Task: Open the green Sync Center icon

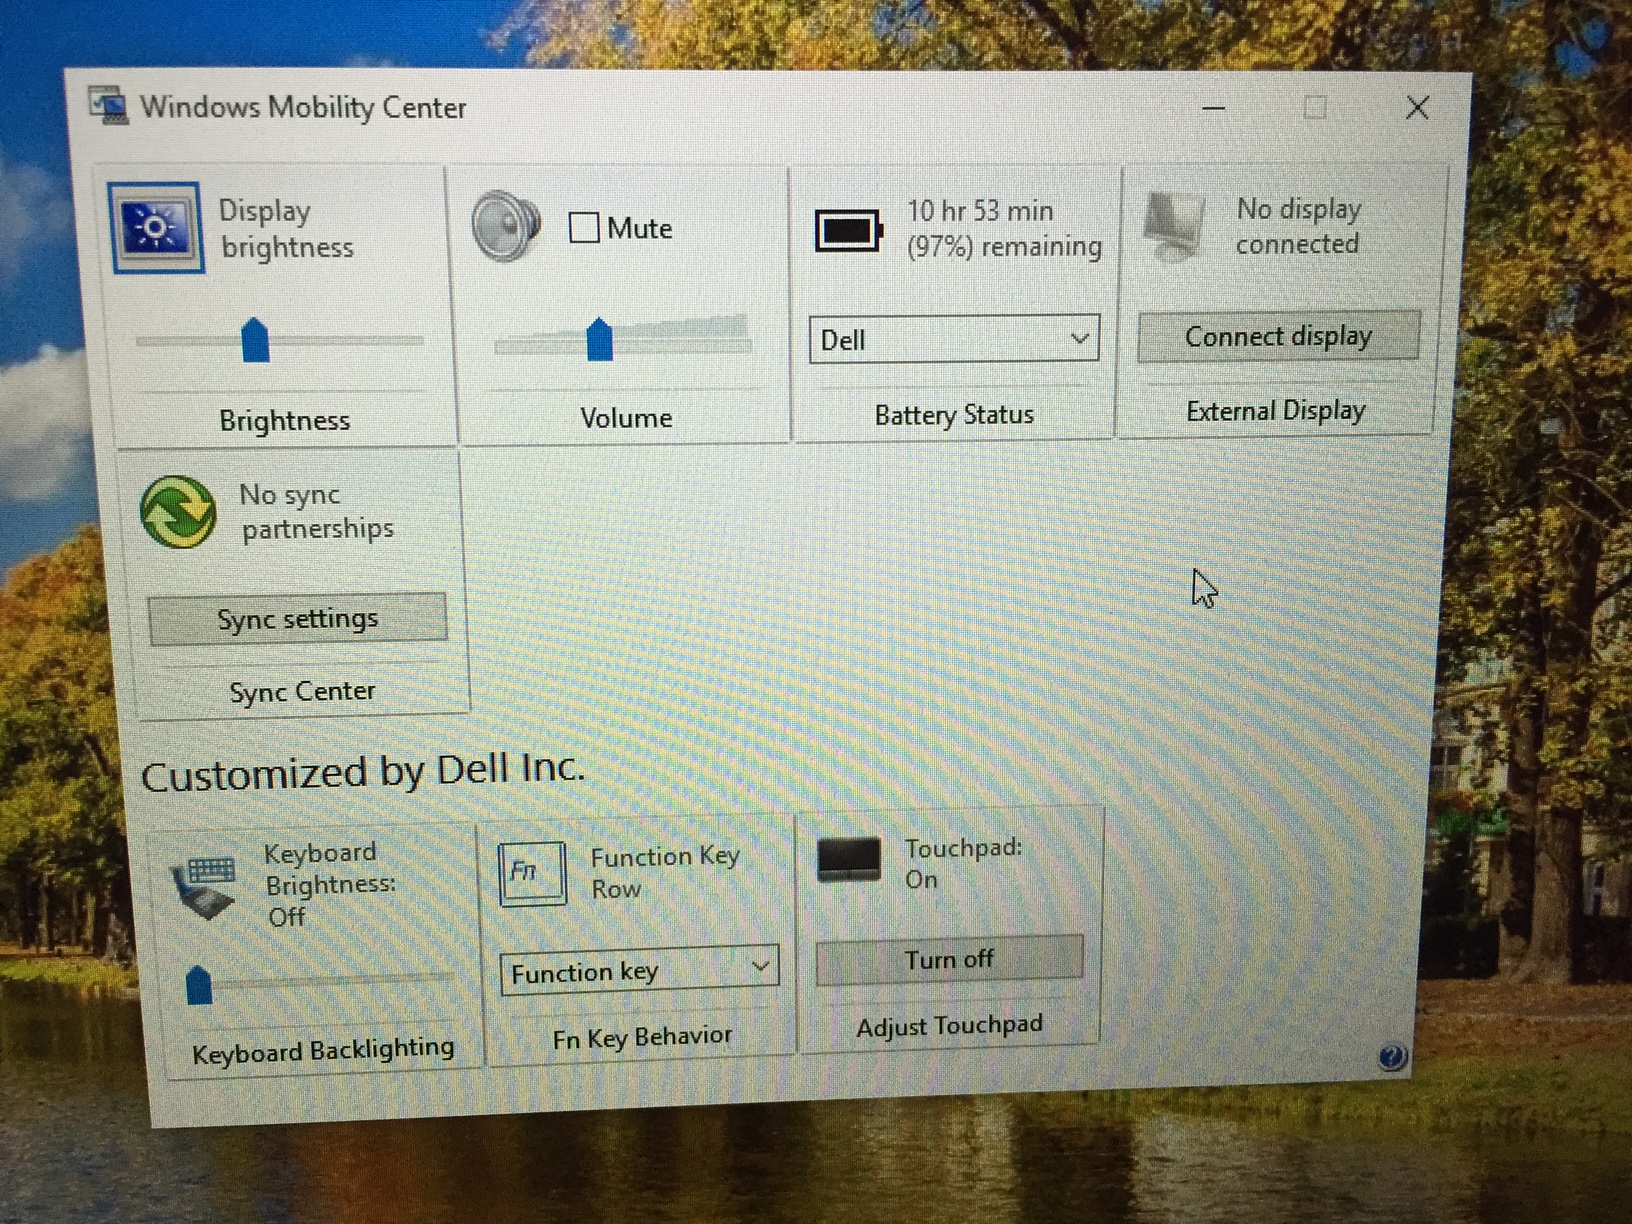Action: (178, 512)
